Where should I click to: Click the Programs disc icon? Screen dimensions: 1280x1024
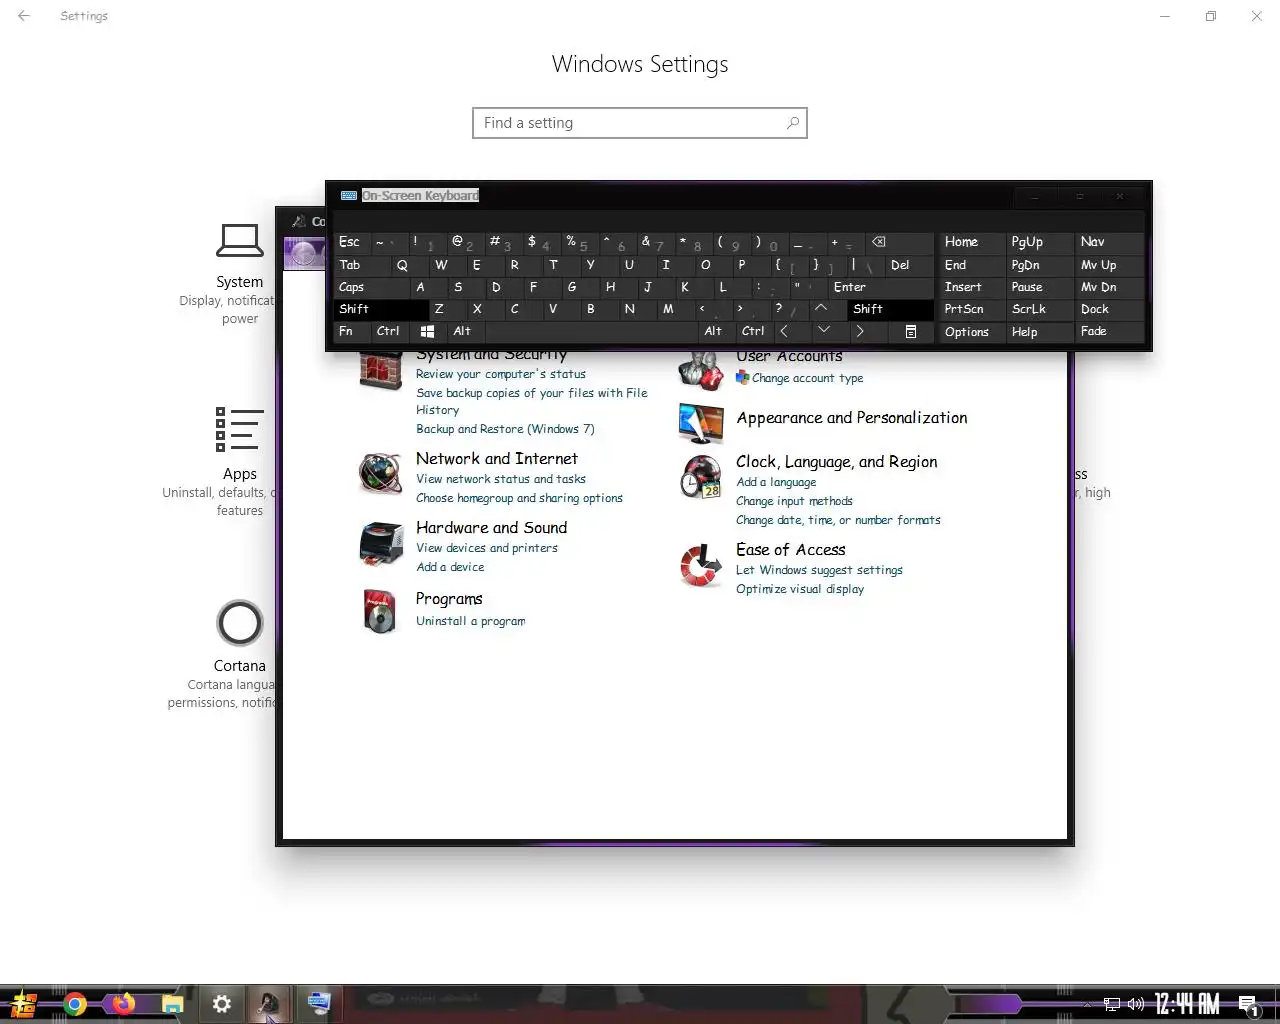380,611
